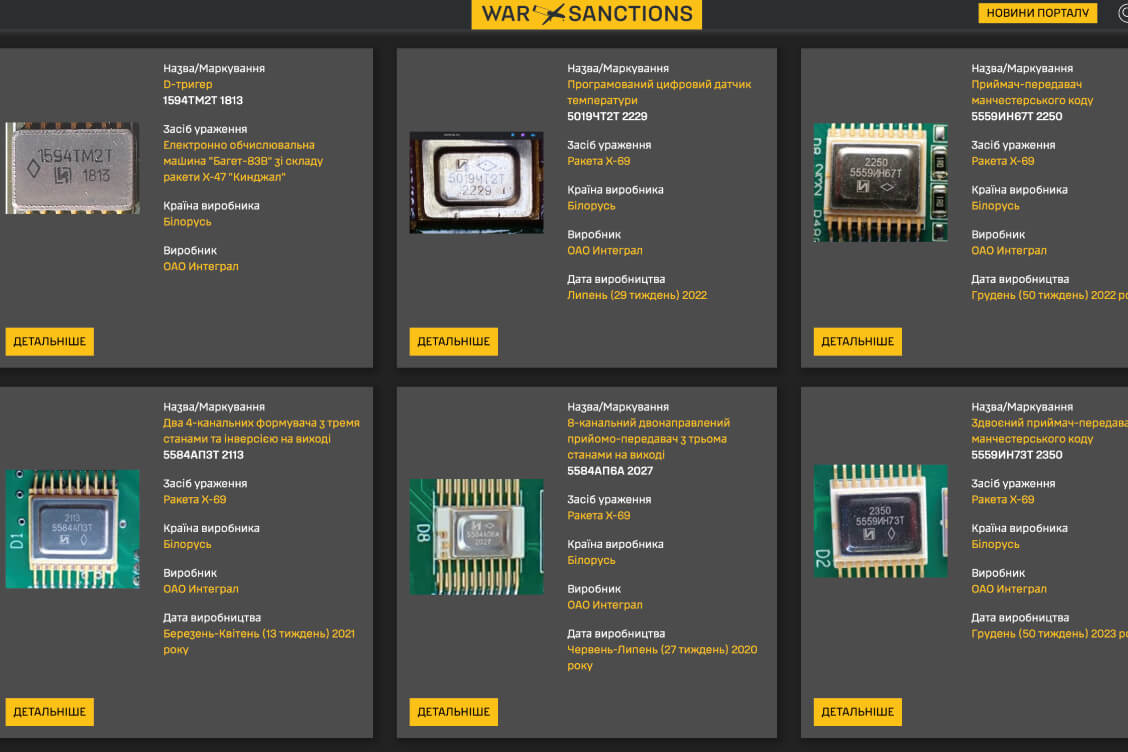
Task: Click Білорусь in the 5019ЧТ2Т card
Action: [591, 205]
